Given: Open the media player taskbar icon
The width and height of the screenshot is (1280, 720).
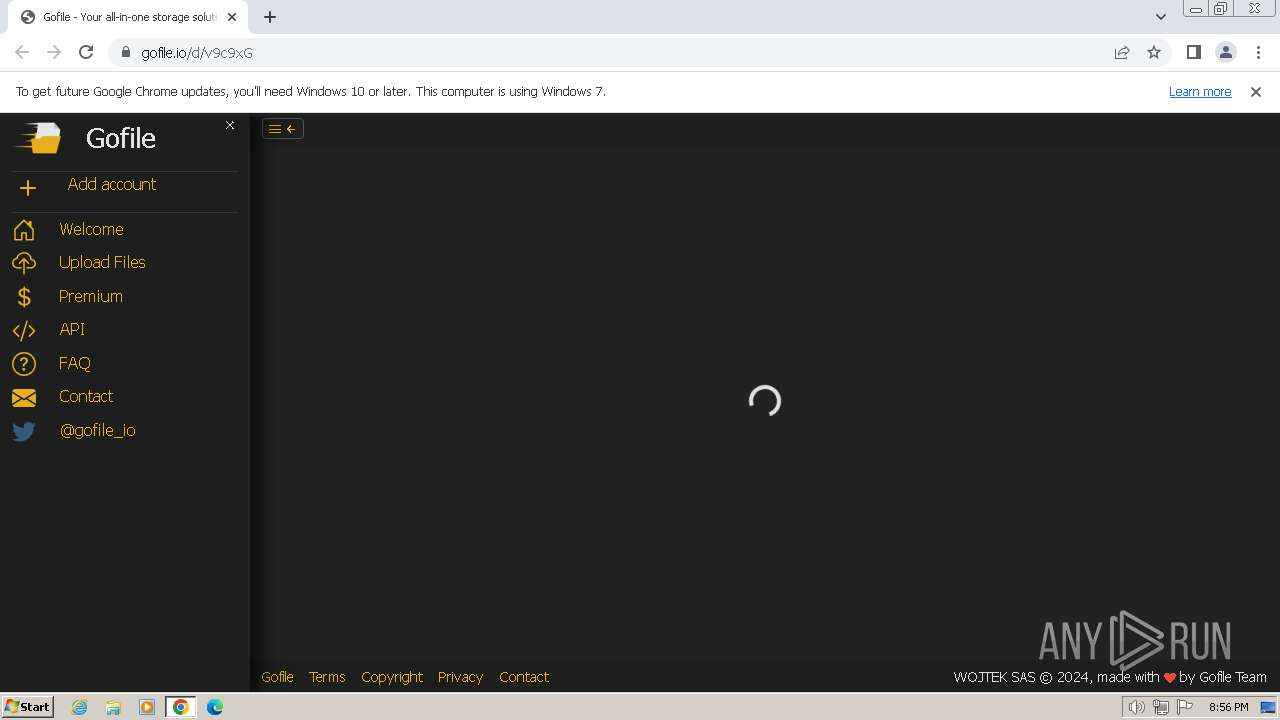Looking at the screenshot, I should coord(147,707).
